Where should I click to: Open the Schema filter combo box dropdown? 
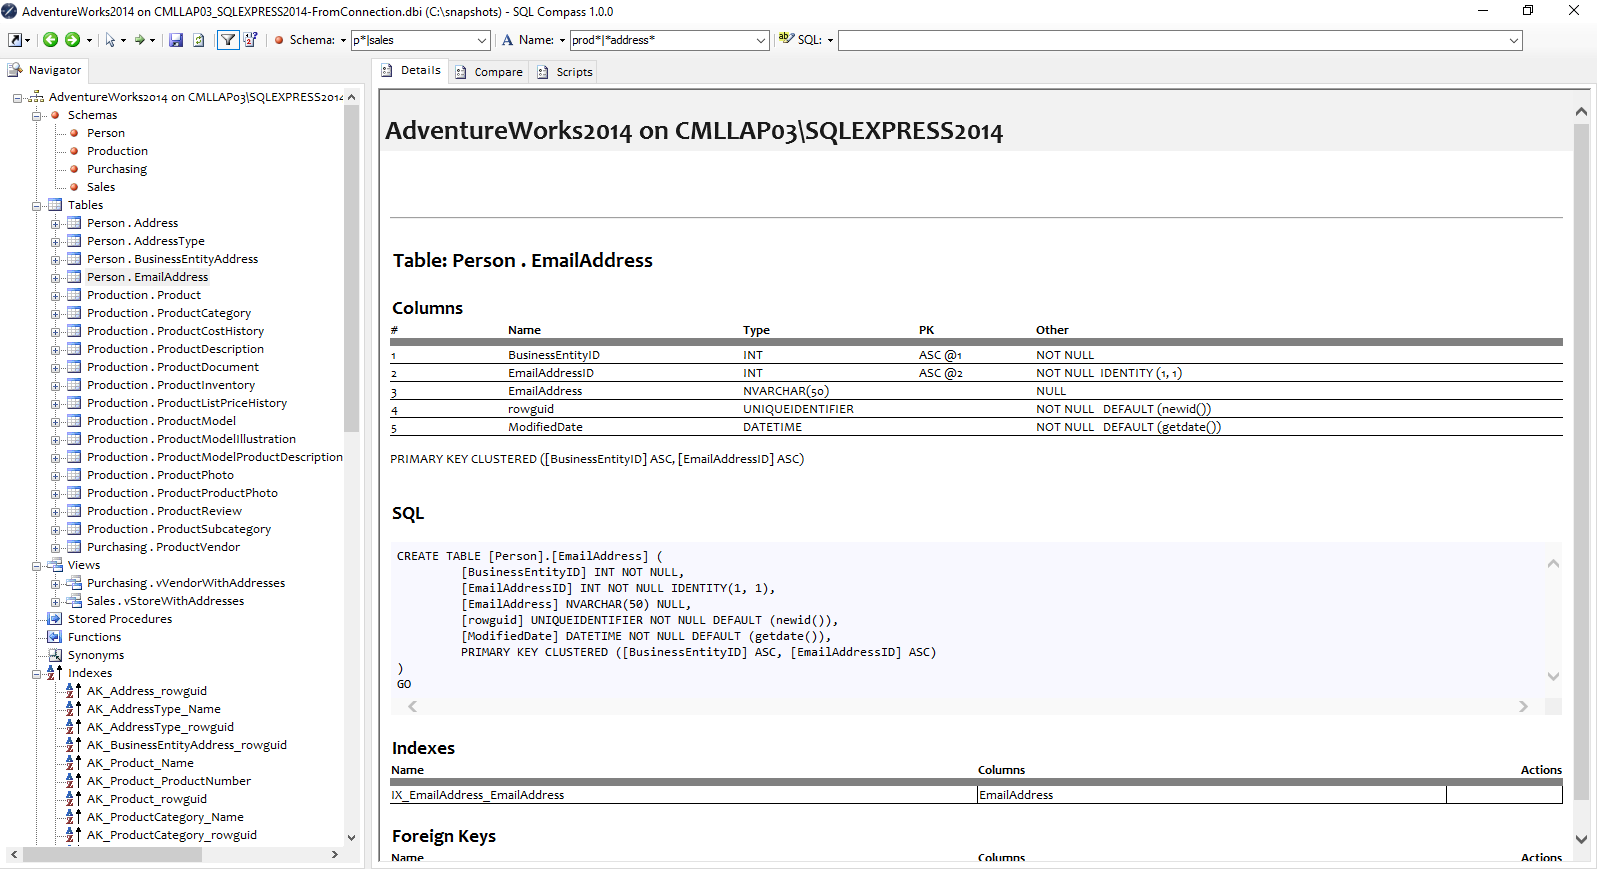click(x=481, y=40)
